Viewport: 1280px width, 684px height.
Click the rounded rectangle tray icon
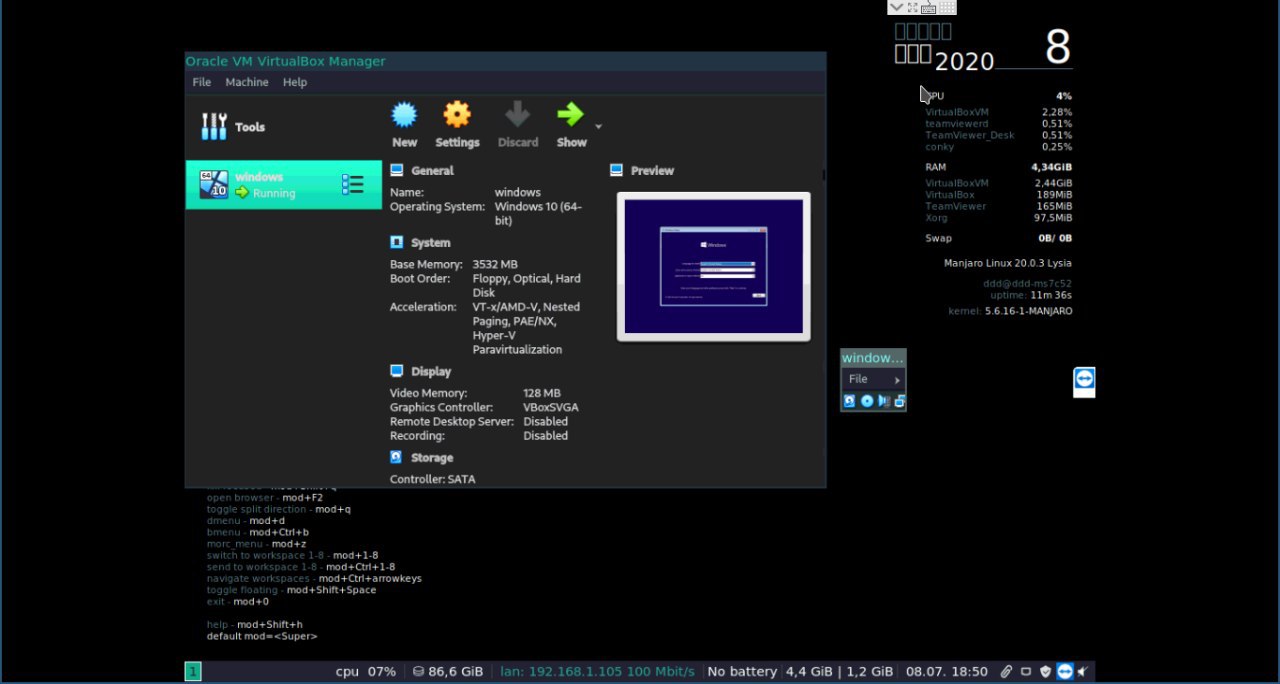click(1026, 671)
